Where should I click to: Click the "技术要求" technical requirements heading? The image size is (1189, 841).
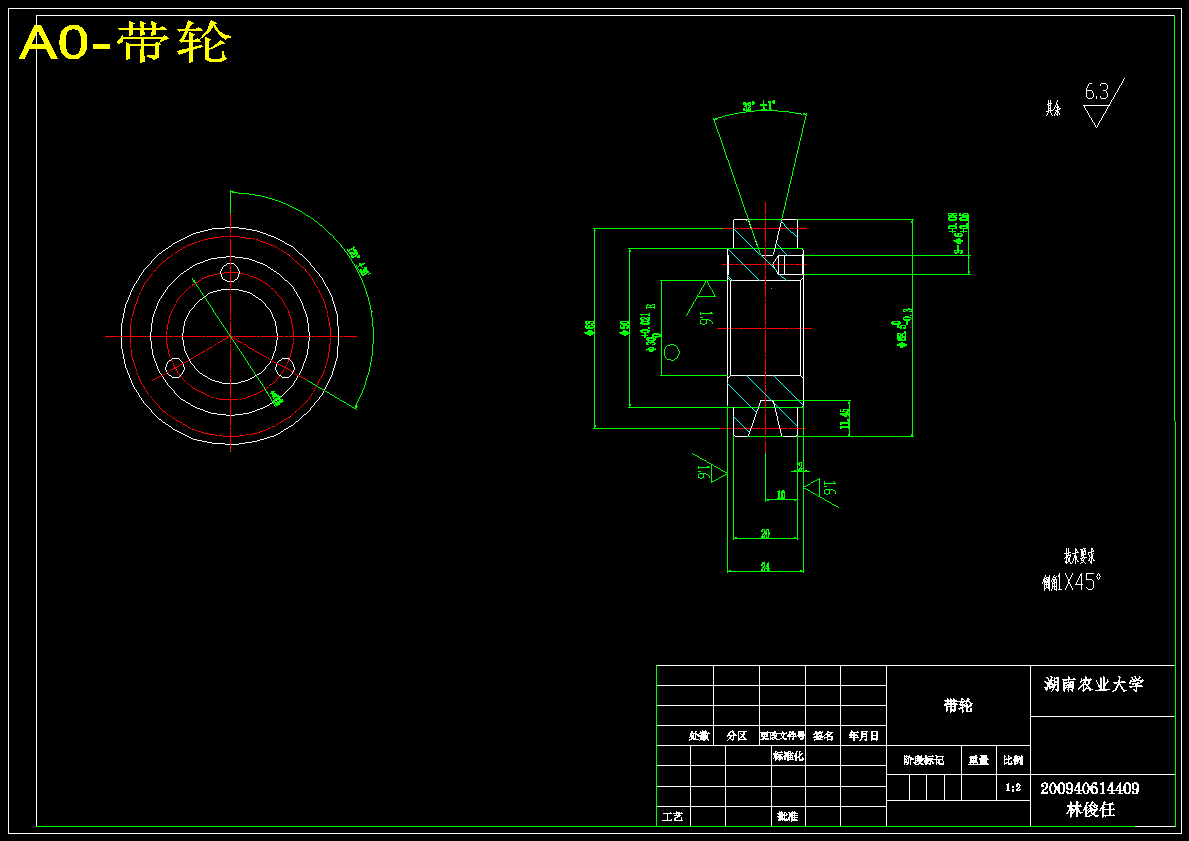point(1079,556)
